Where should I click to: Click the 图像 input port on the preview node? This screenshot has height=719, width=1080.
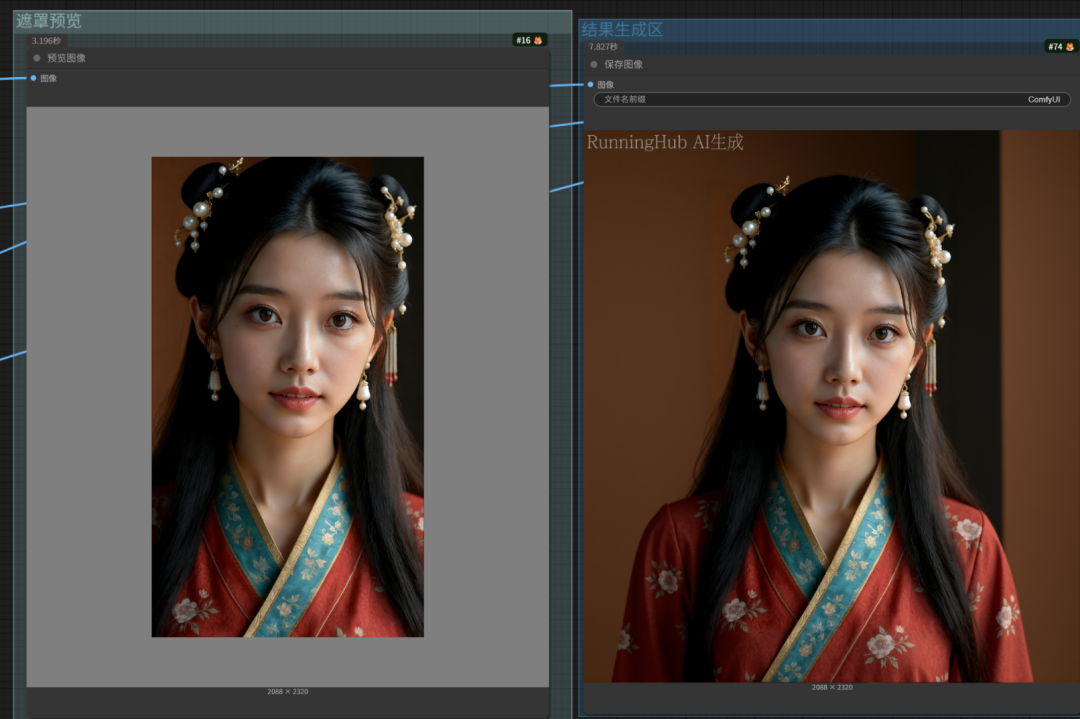[33, 78]
